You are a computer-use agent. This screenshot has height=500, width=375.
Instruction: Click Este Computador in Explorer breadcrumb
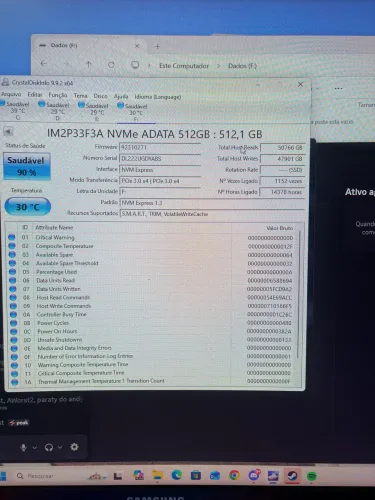(184, 66)
